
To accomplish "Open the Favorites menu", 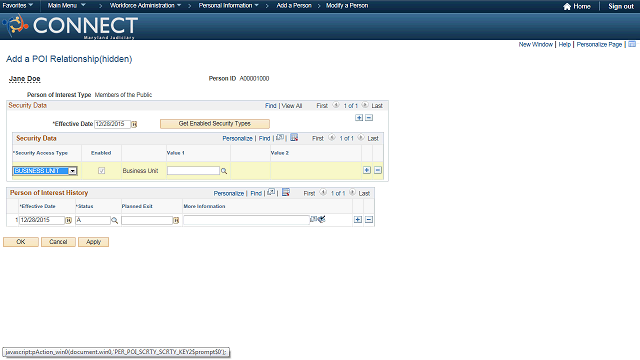I will (x=18, y=5).
